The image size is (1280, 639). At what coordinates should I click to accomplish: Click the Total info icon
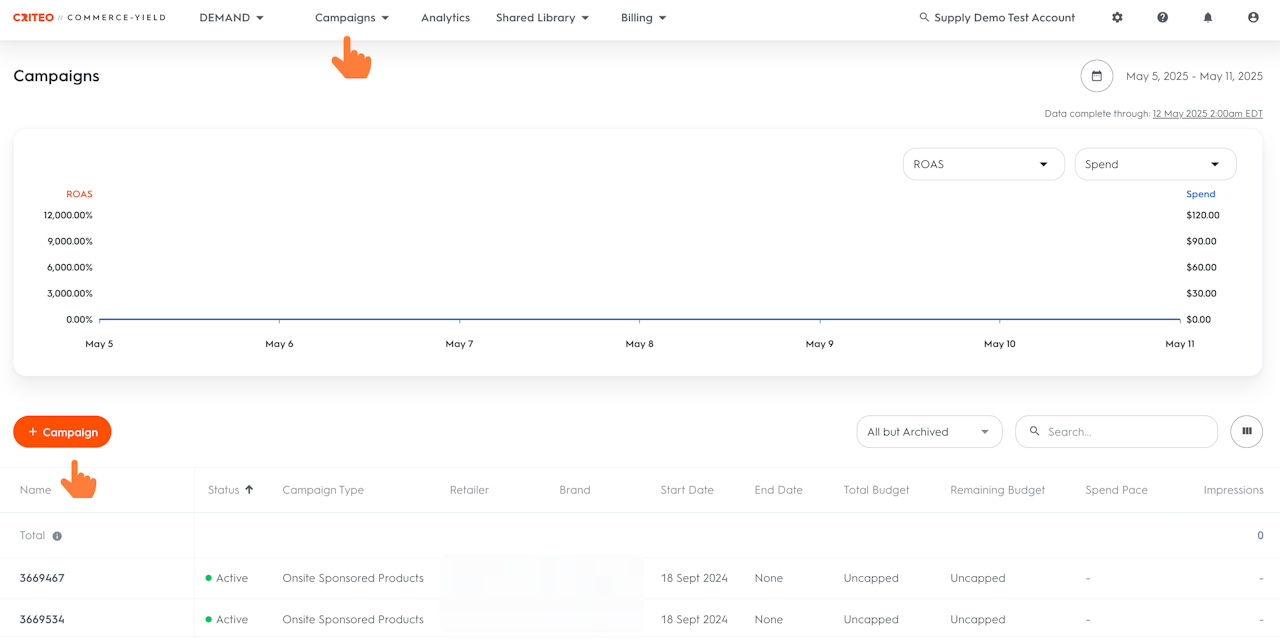coord(57,536)
